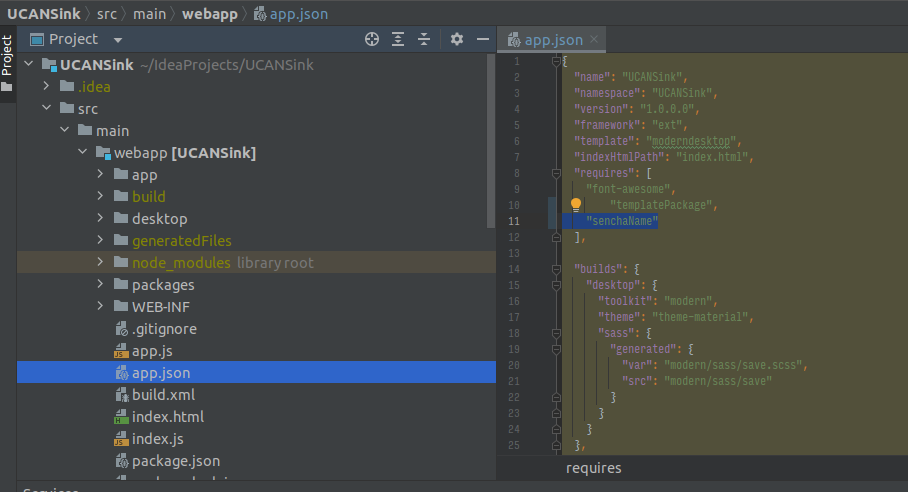Viewport: 908px width, 492px height.
Task: Click the "index.html" indexHtmlPath value
Action: [712, 157]
